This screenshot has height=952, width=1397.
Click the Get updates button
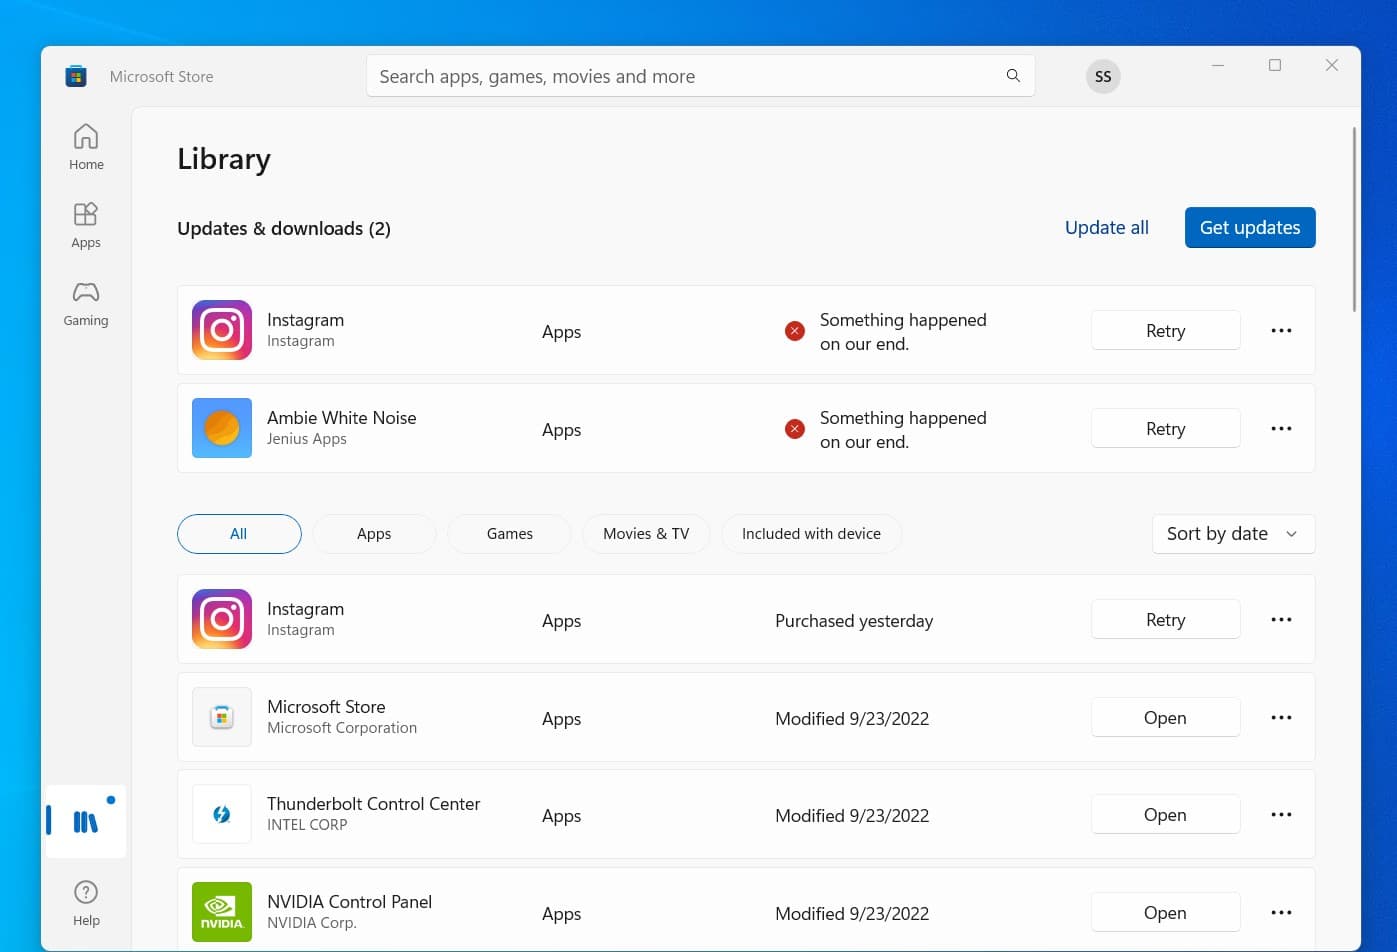1250,227
